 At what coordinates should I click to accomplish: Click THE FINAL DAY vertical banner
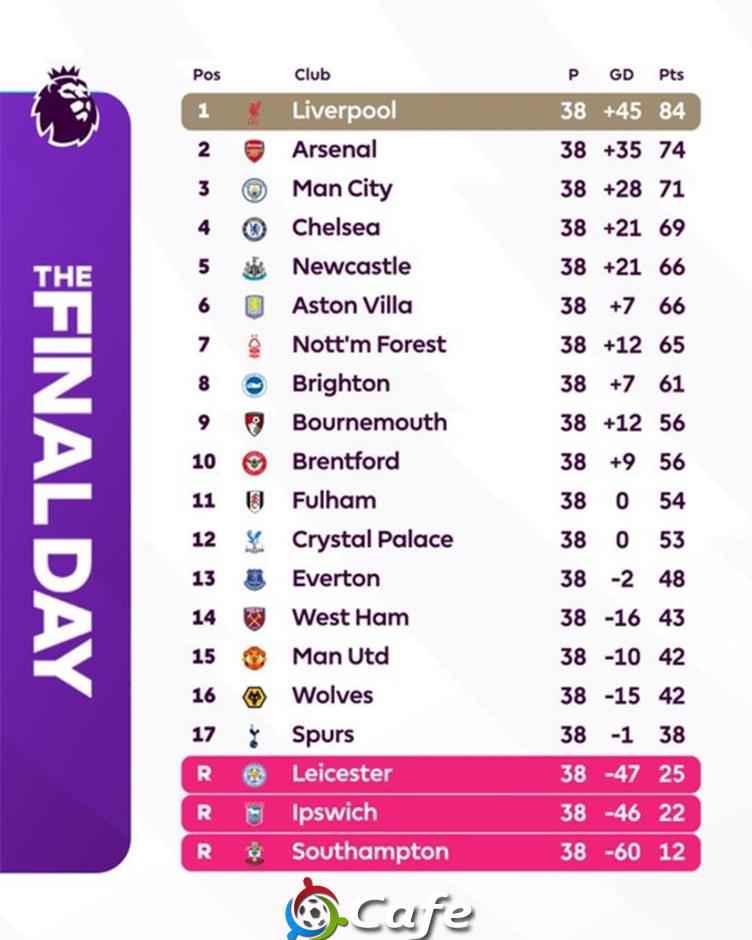coord(65,481)
